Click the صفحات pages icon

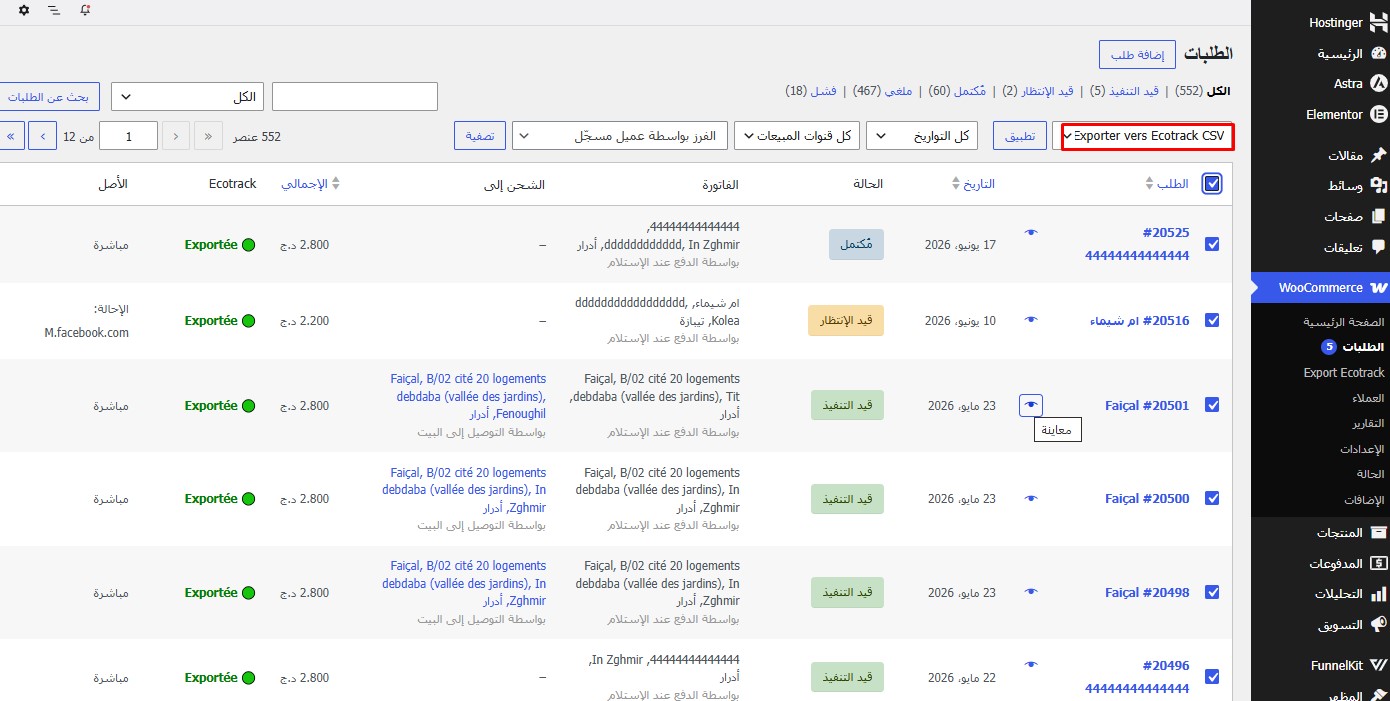1378,216
